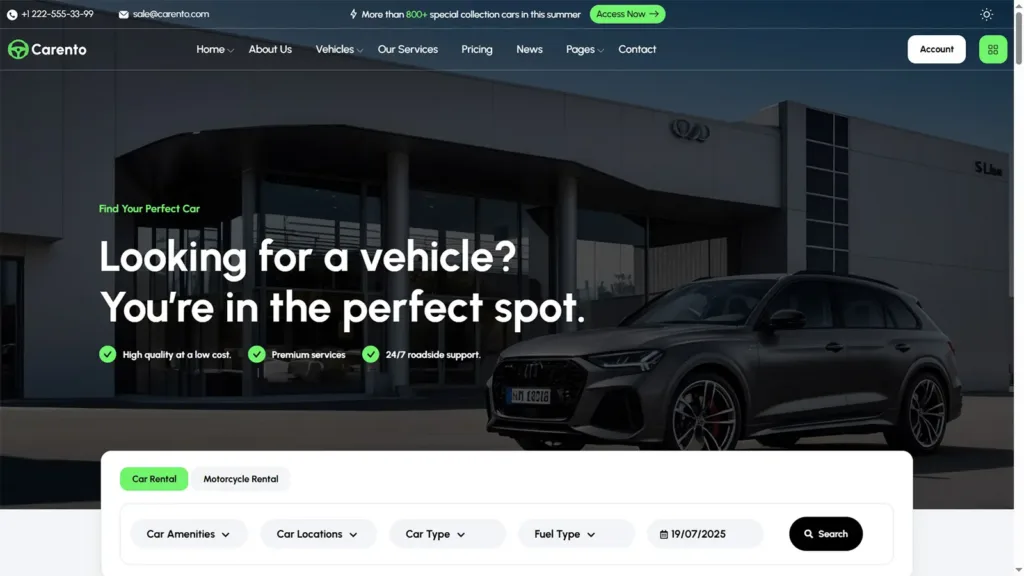The image size is (1024, 576).
Task: Select the Car Rental tab
Action: (154, 479)
